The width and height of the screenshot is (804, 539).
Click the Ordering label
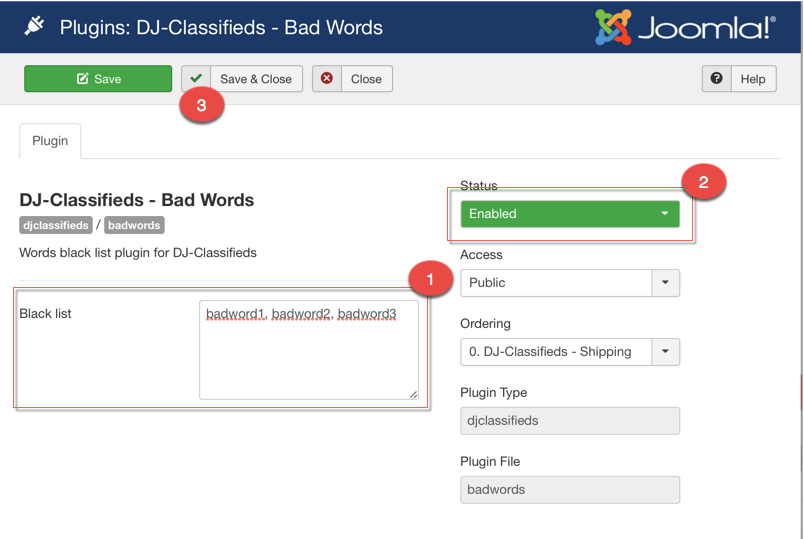[485, 324]
